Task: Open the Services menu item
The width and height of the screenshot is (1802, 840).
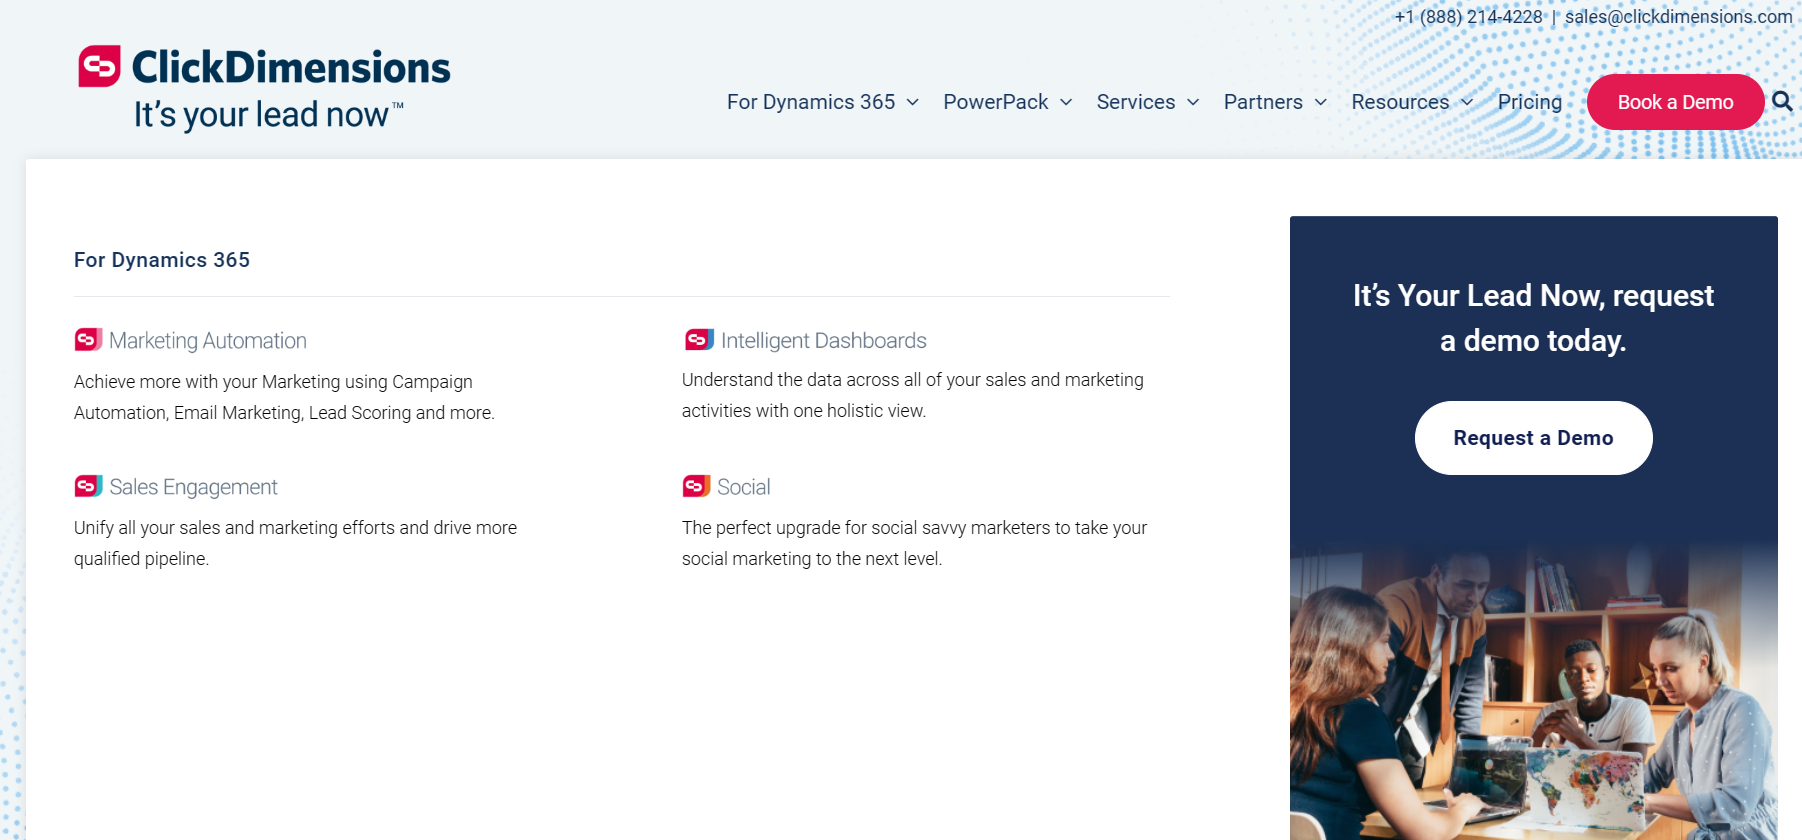Action: pos(1136,102)
